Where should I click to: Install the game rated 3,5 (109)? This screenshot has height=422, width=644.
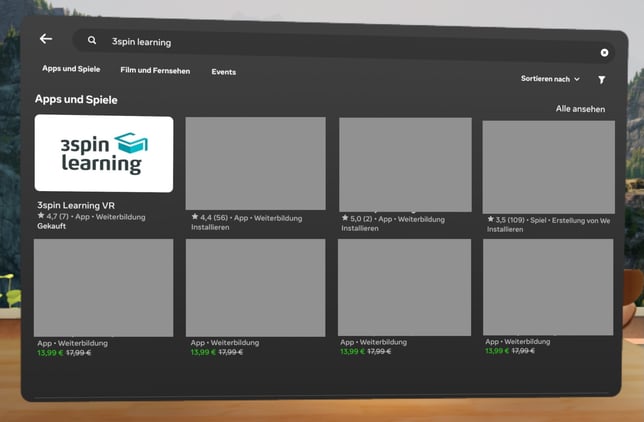(505, 229)
